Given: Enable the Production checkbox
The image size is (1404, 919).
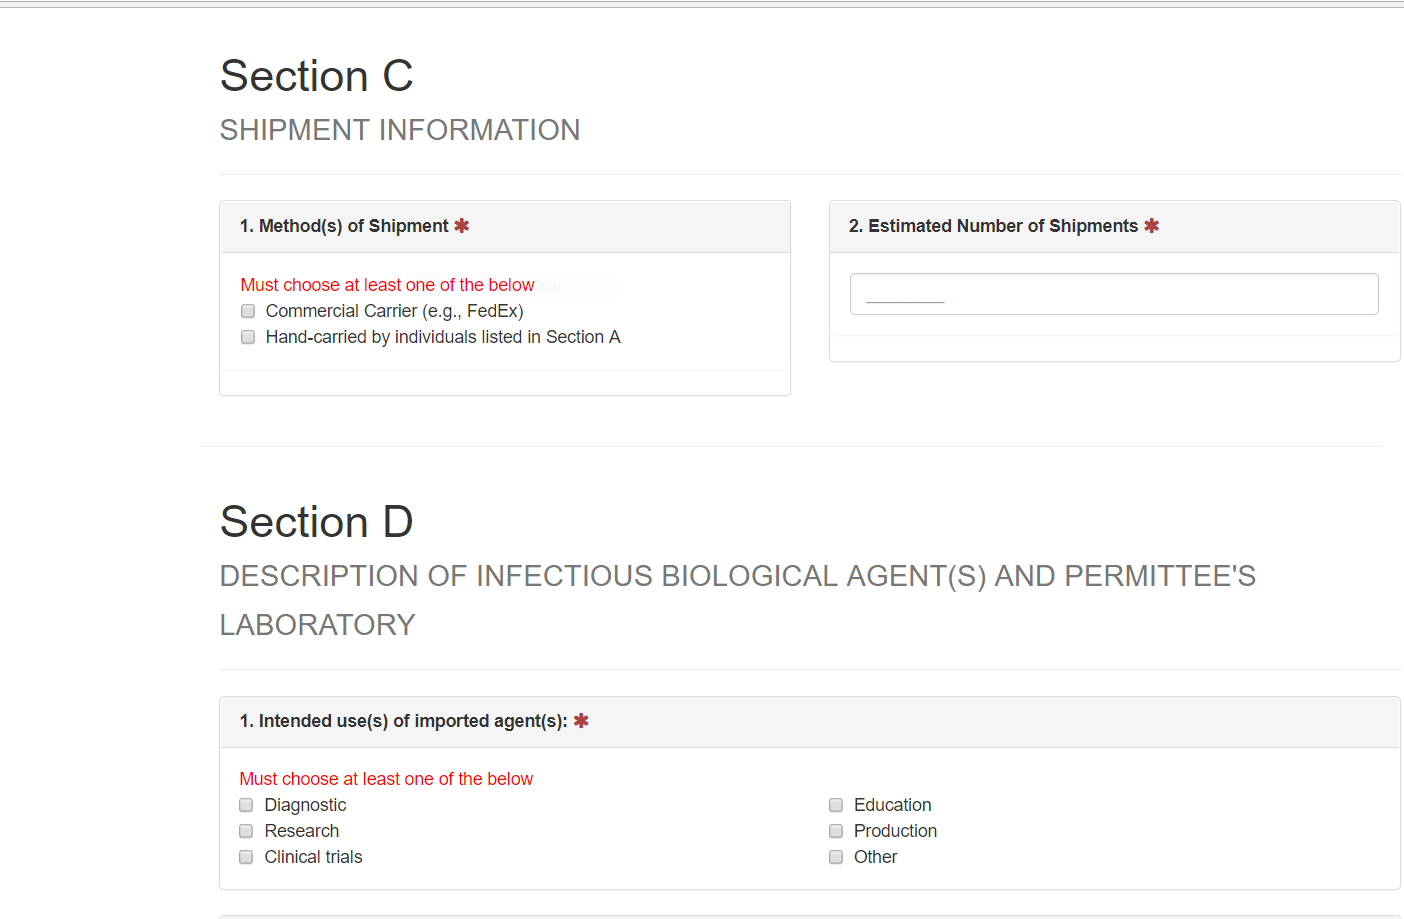Looking at the screenshot, I should 836,831.
